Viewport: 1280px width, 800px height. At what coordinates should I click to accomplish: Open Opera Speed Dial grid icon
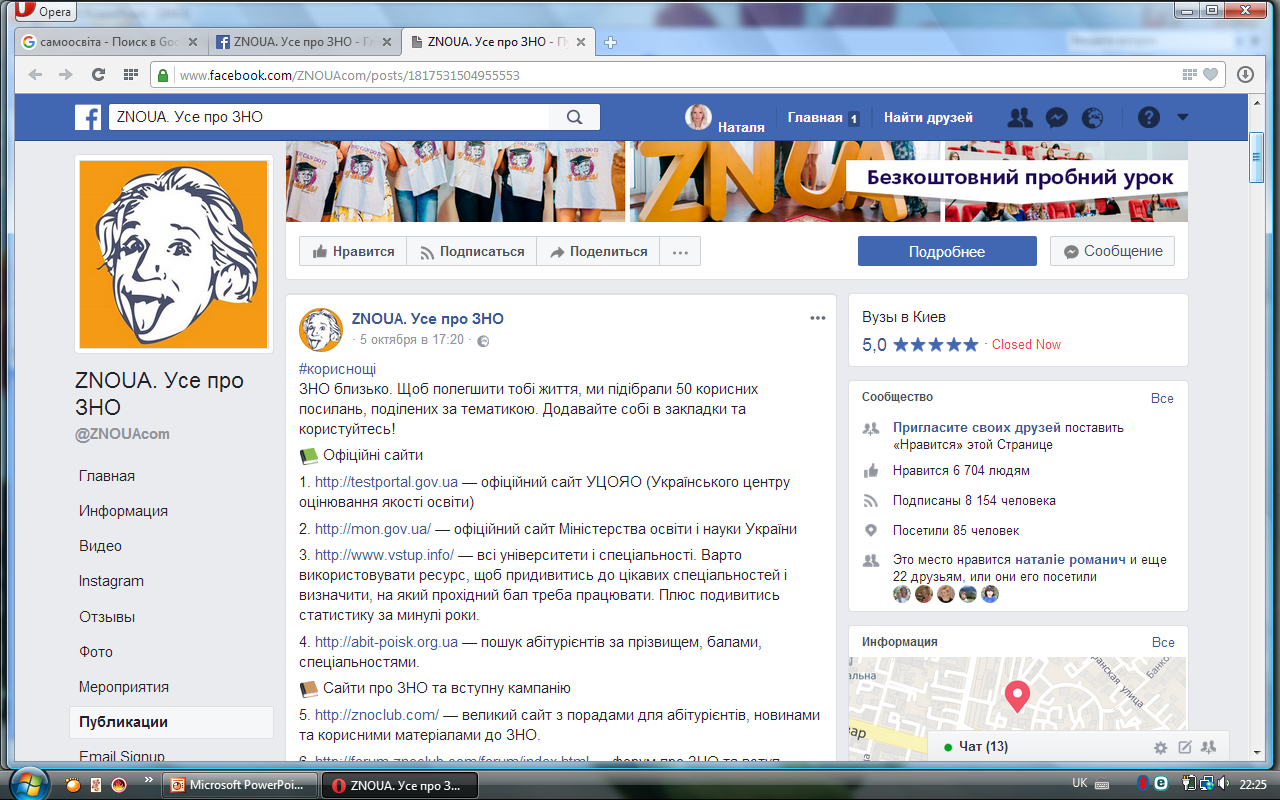coord(130,75)
